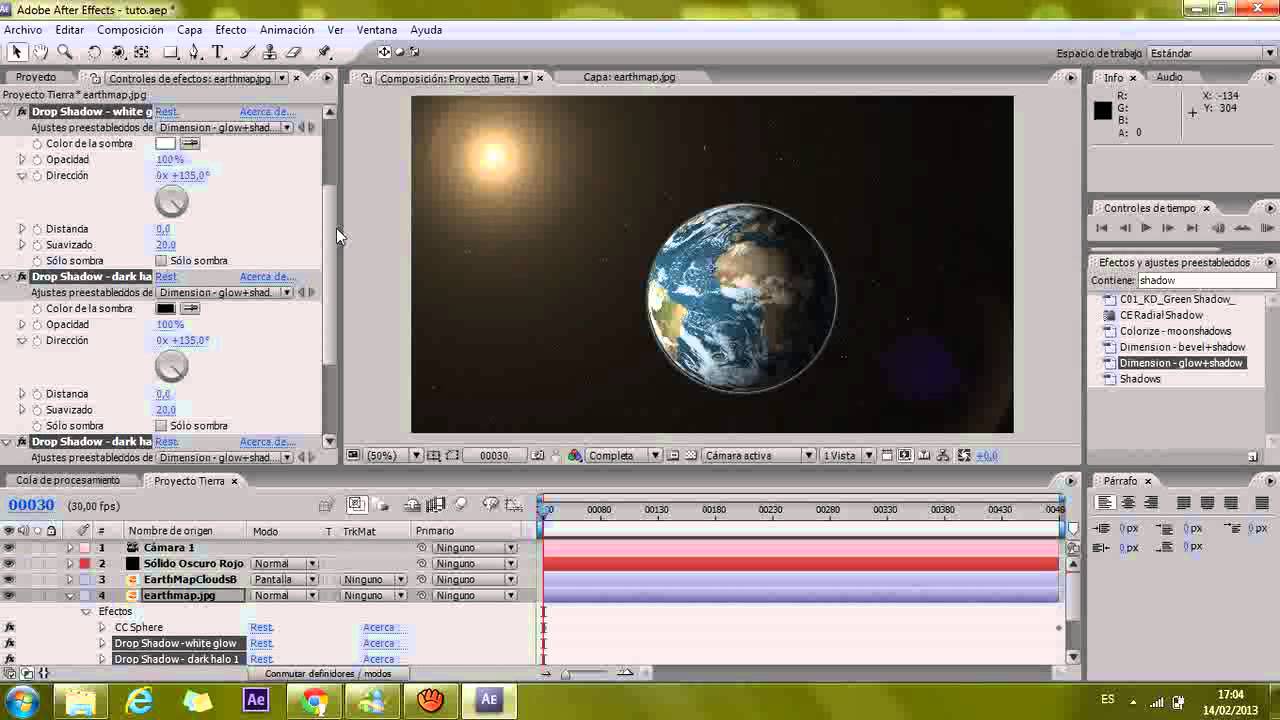Hide the earthmap.jpg layer
Image resolution: width=1280 pixels, height=720 pixels.
[9, 595]
